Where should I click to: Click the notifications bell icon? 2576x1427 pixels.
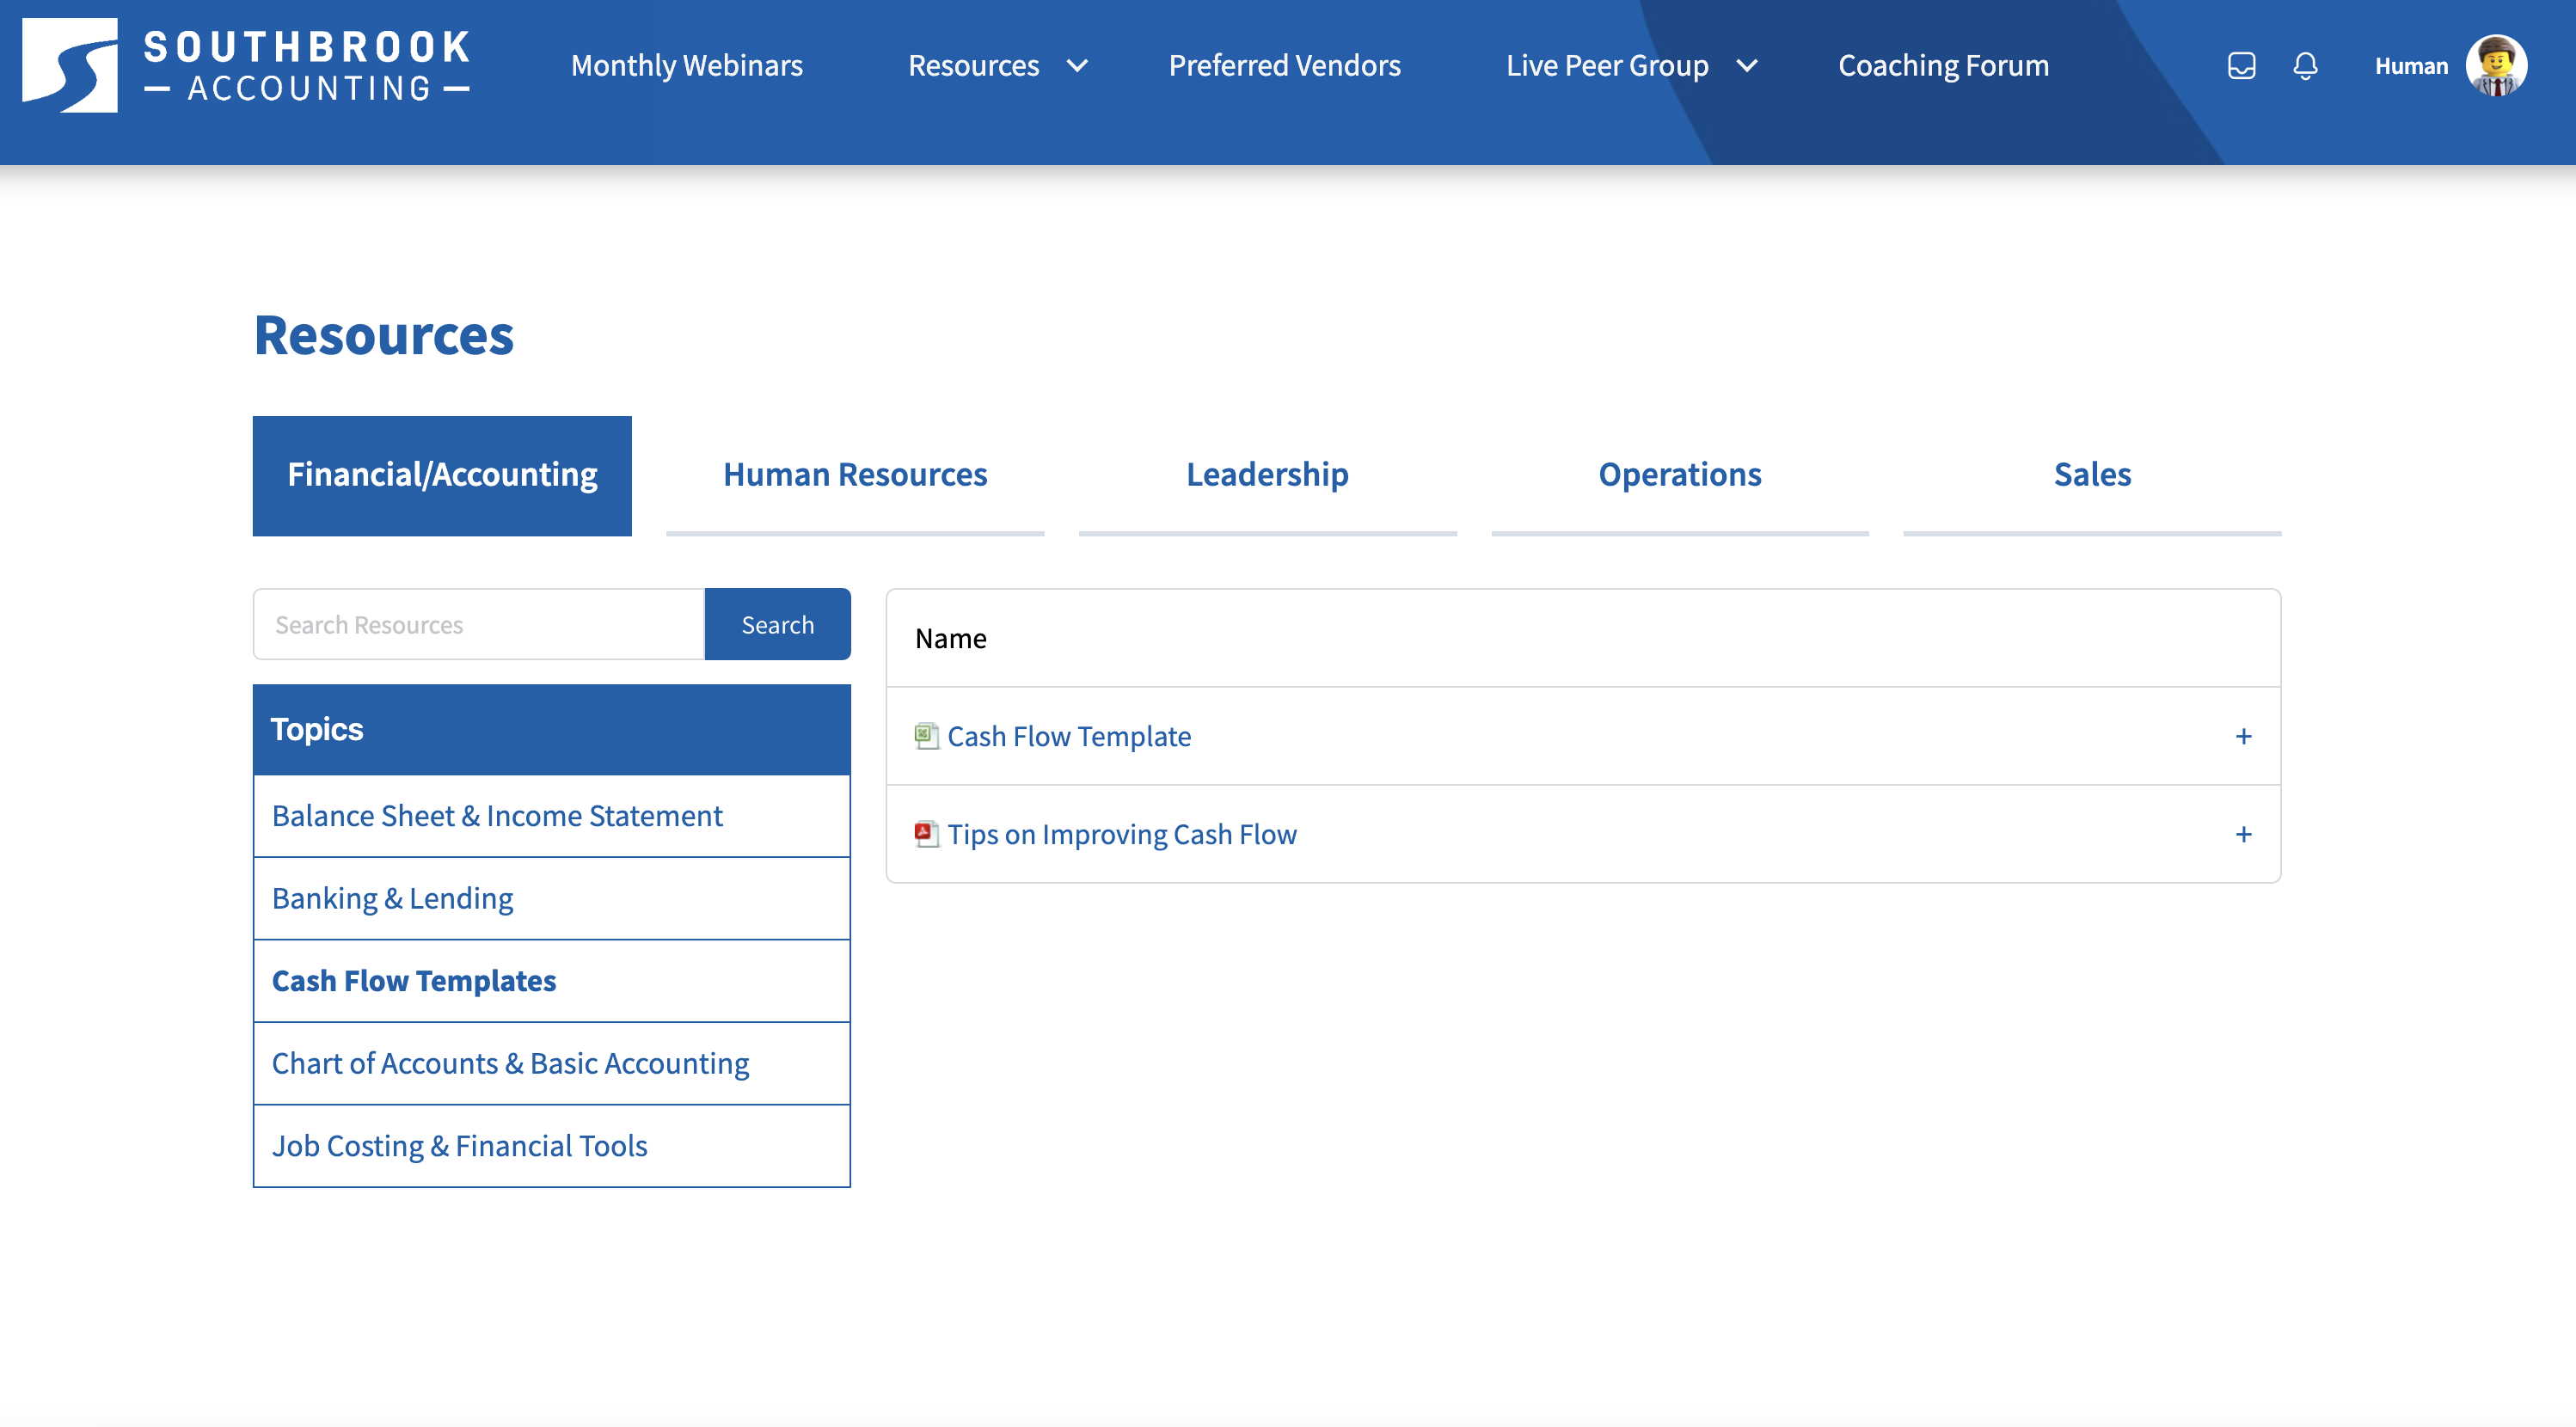[x=2305, y=66]
